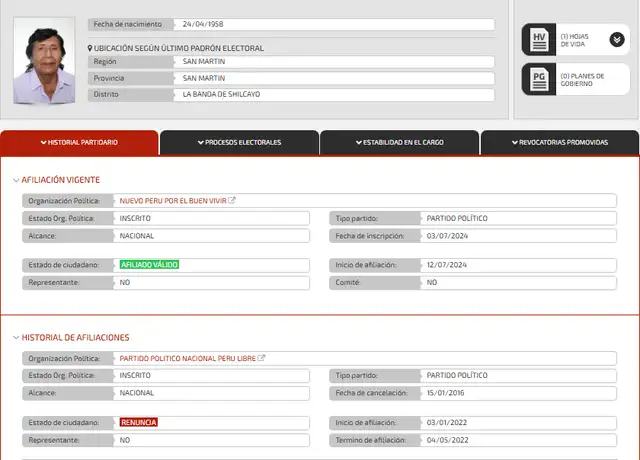Click the red Renuncia status badge
640x460 pixels.
click(x=138, y=422)
